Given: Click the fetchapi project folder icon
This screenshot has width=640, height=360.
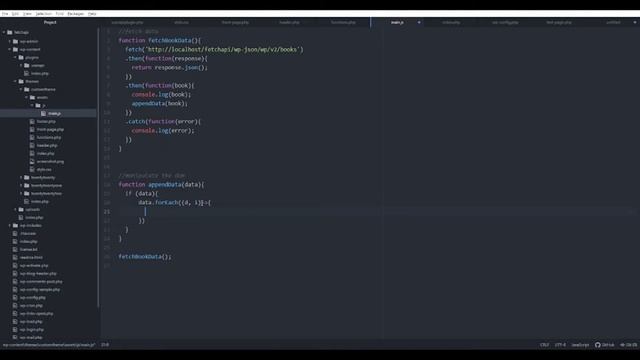Looking at the screenshot, I should 10,32.
